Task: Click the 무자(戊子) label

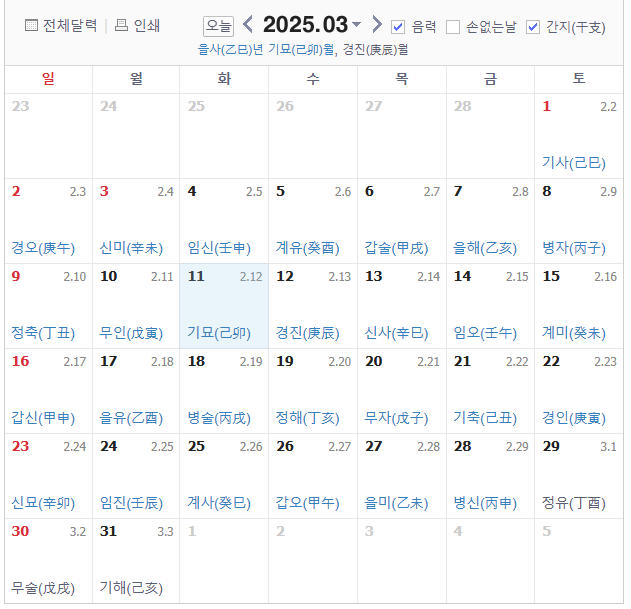Action: coord(396,418)
